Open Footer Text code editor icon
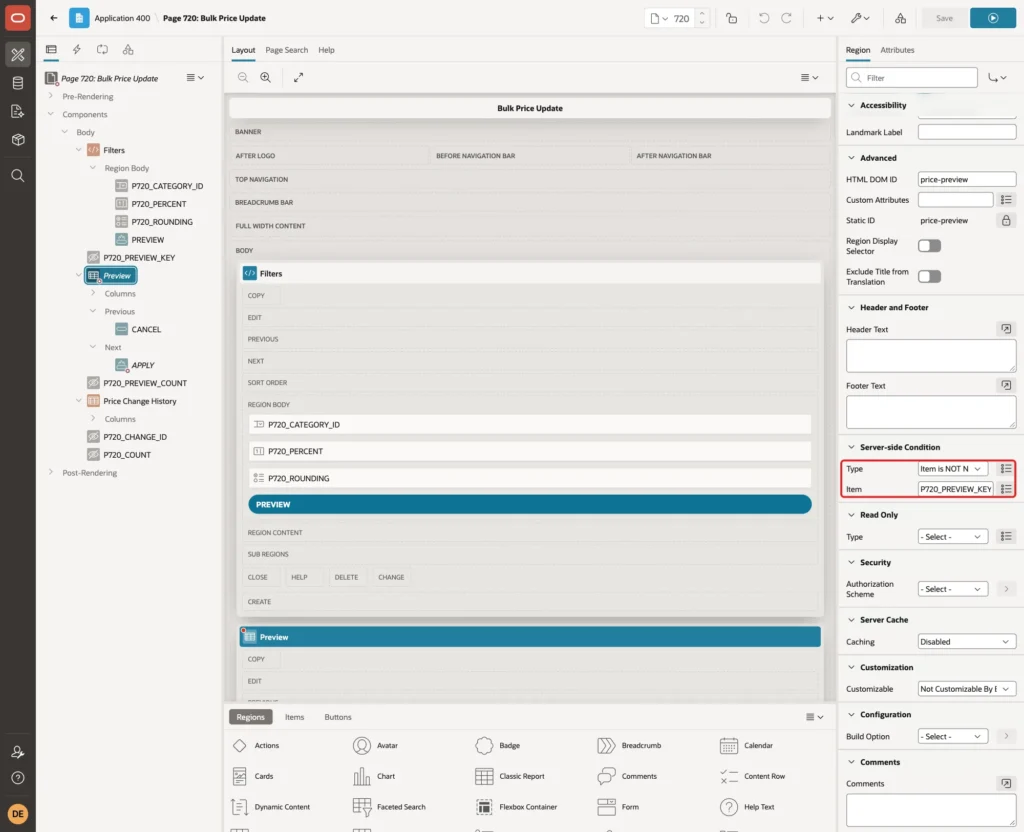This screenshot has width=1024, height=832. (1006, 386)
